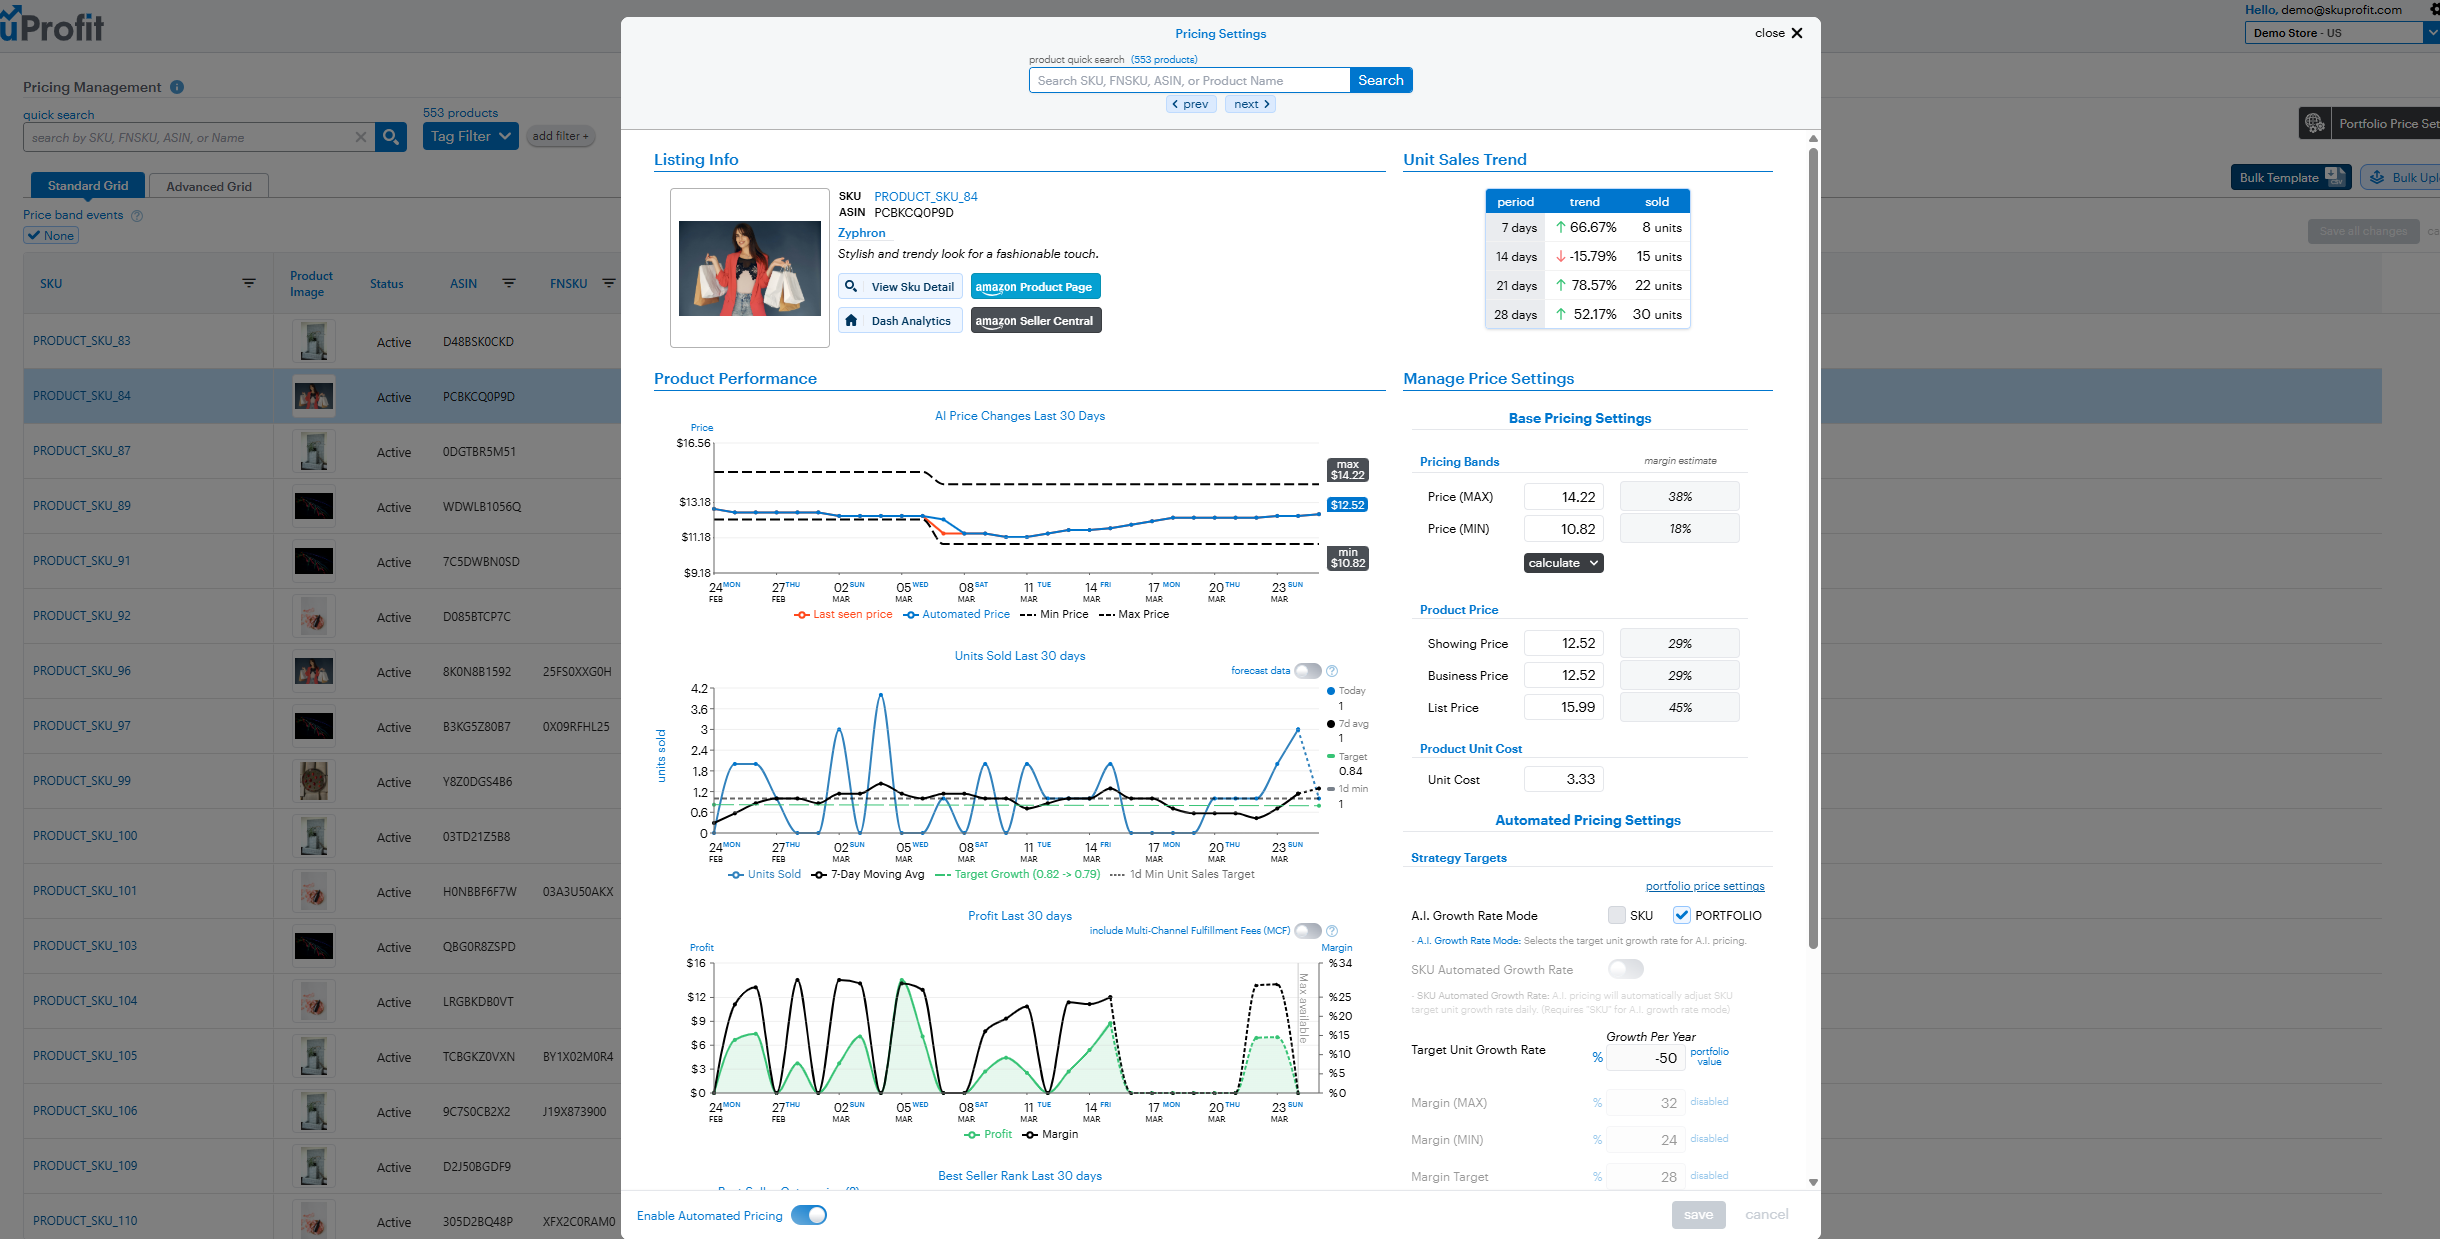The image size is (2440, 1239).
Task: Open View Sku Detail
Action: coord(901,287)
